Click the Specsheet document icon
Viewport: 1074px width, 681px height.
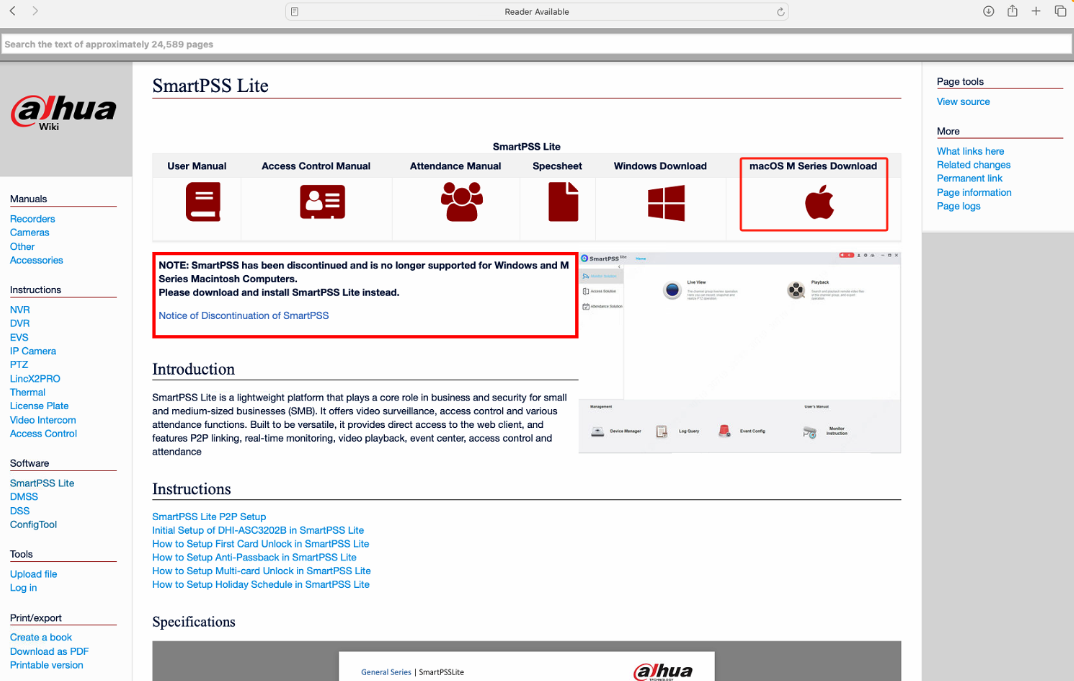point(563,202)
